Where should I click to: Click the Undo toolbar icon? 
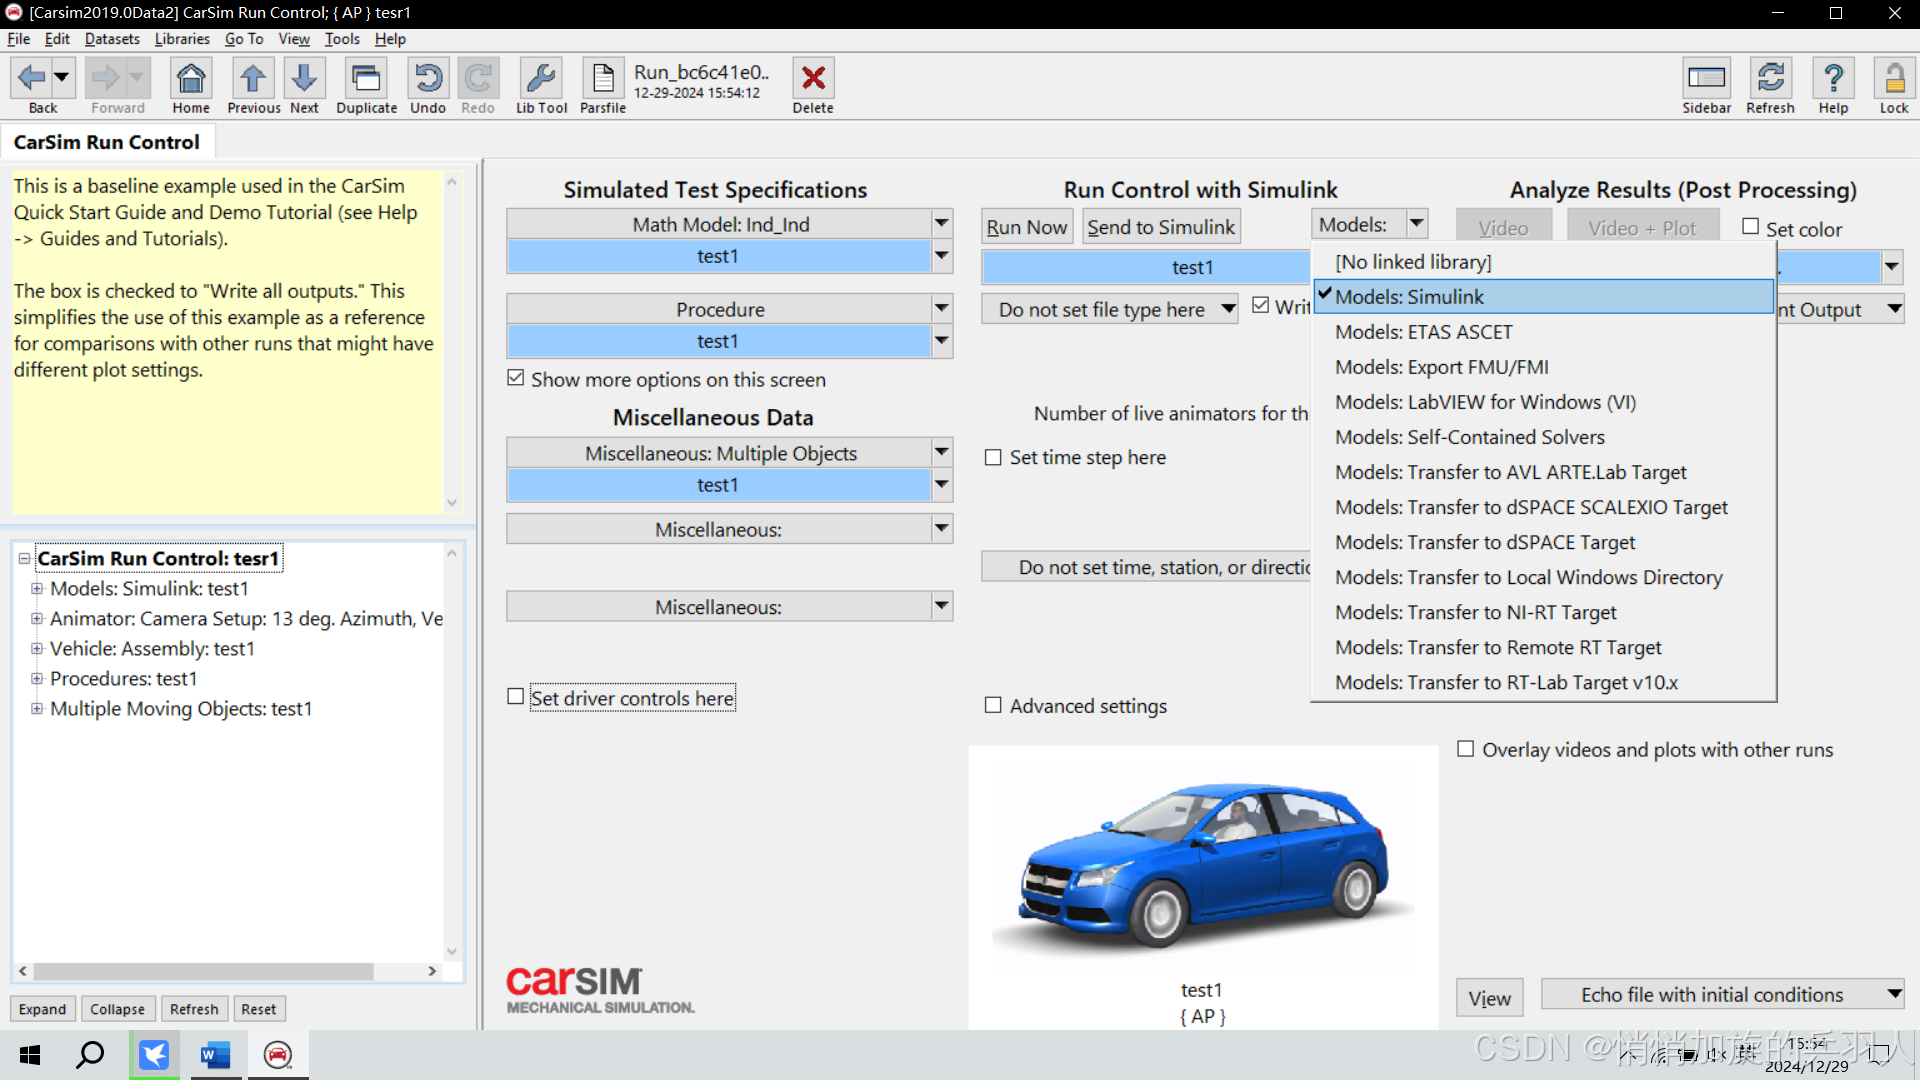tap(428, 79)
